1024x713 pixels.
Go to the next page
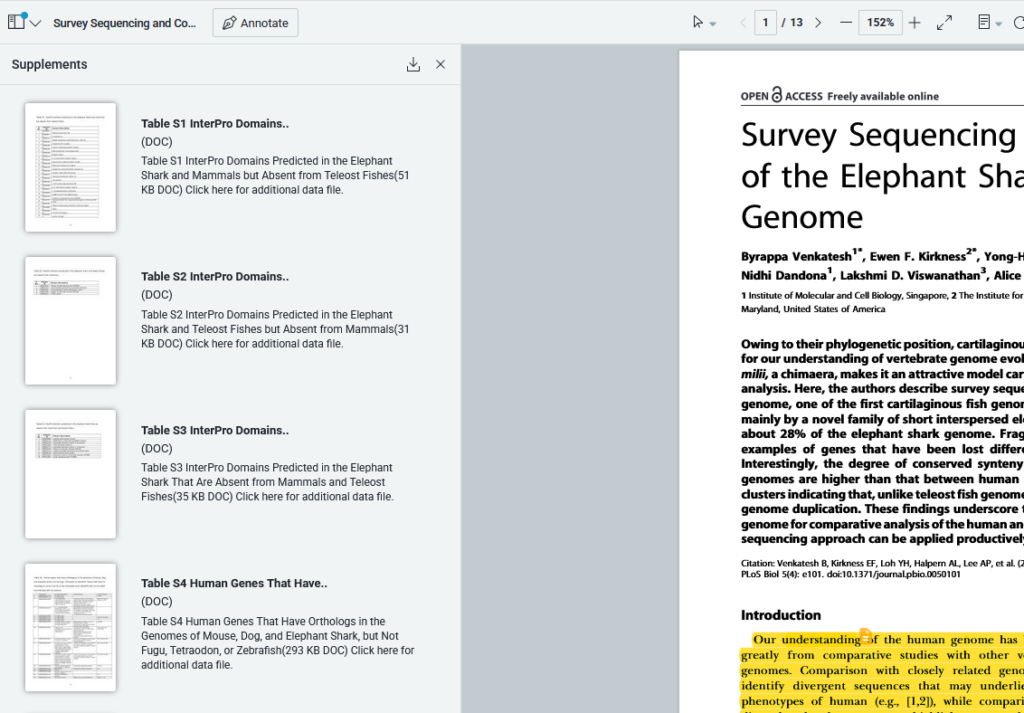click(818, 23)
